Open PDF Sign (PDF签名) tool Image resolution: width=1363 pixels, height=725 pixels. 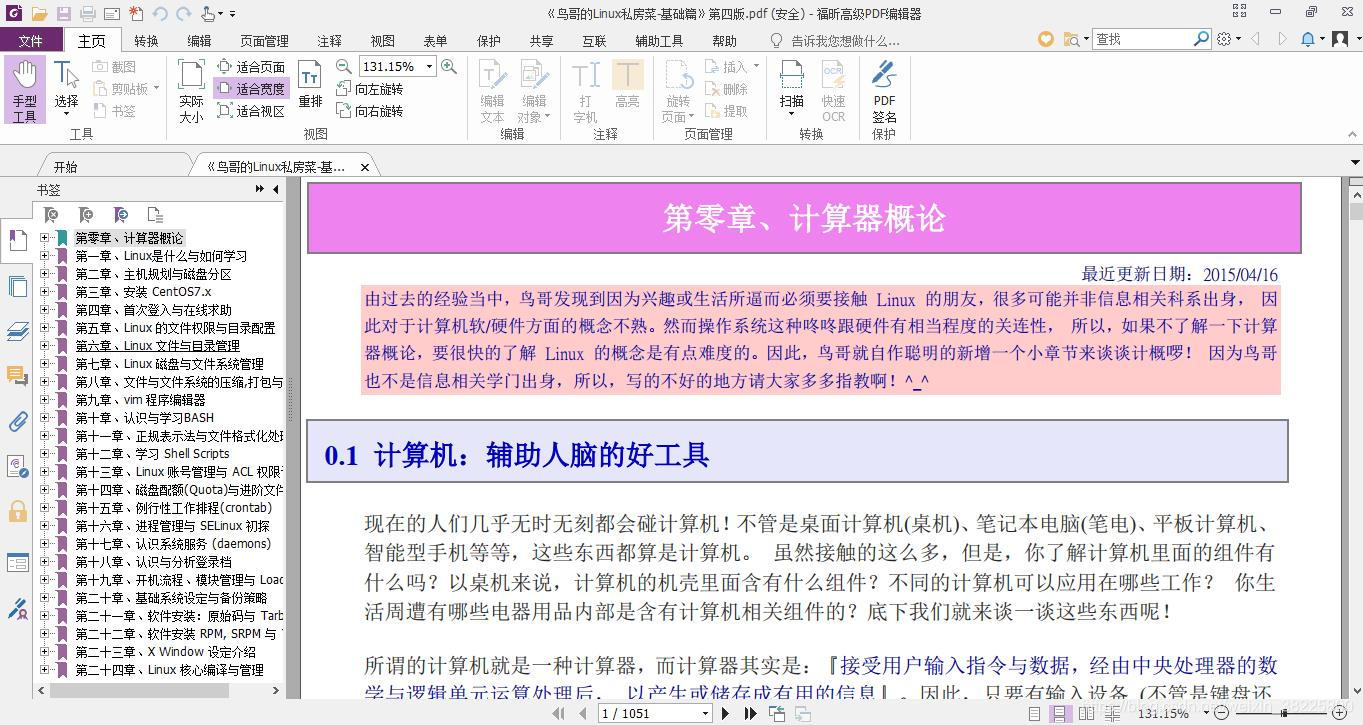[x=884, y=90]
